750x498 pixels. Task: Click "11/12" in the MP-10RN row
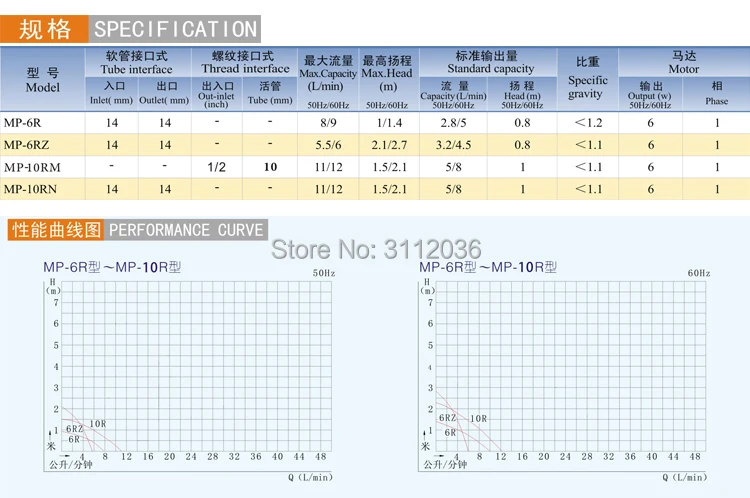pyautogui.click(x=328, y=189)
